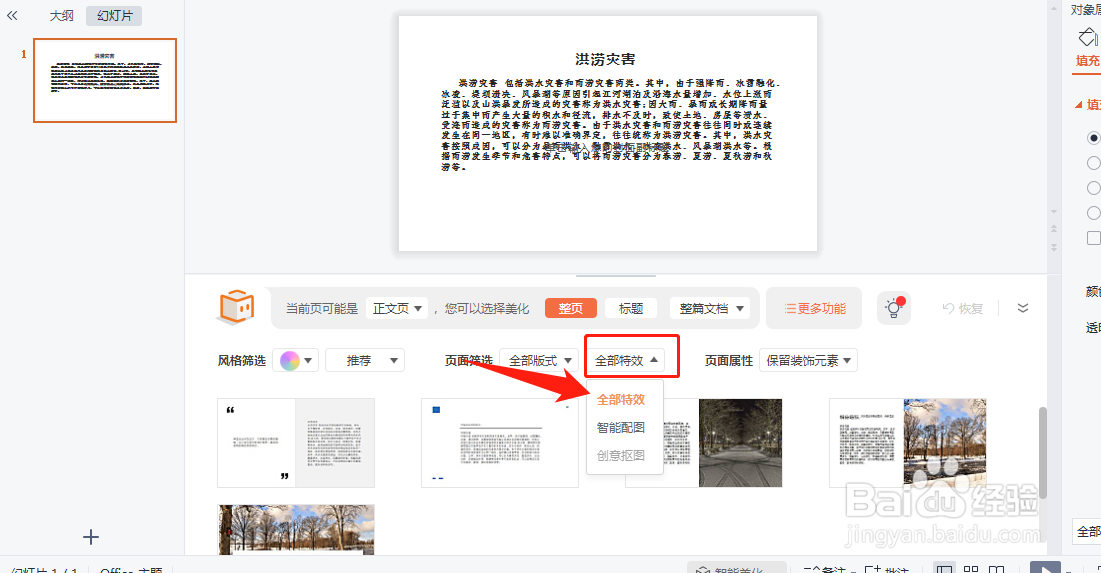Switch to the 大纲 outline tab

[x=61, y=15]
